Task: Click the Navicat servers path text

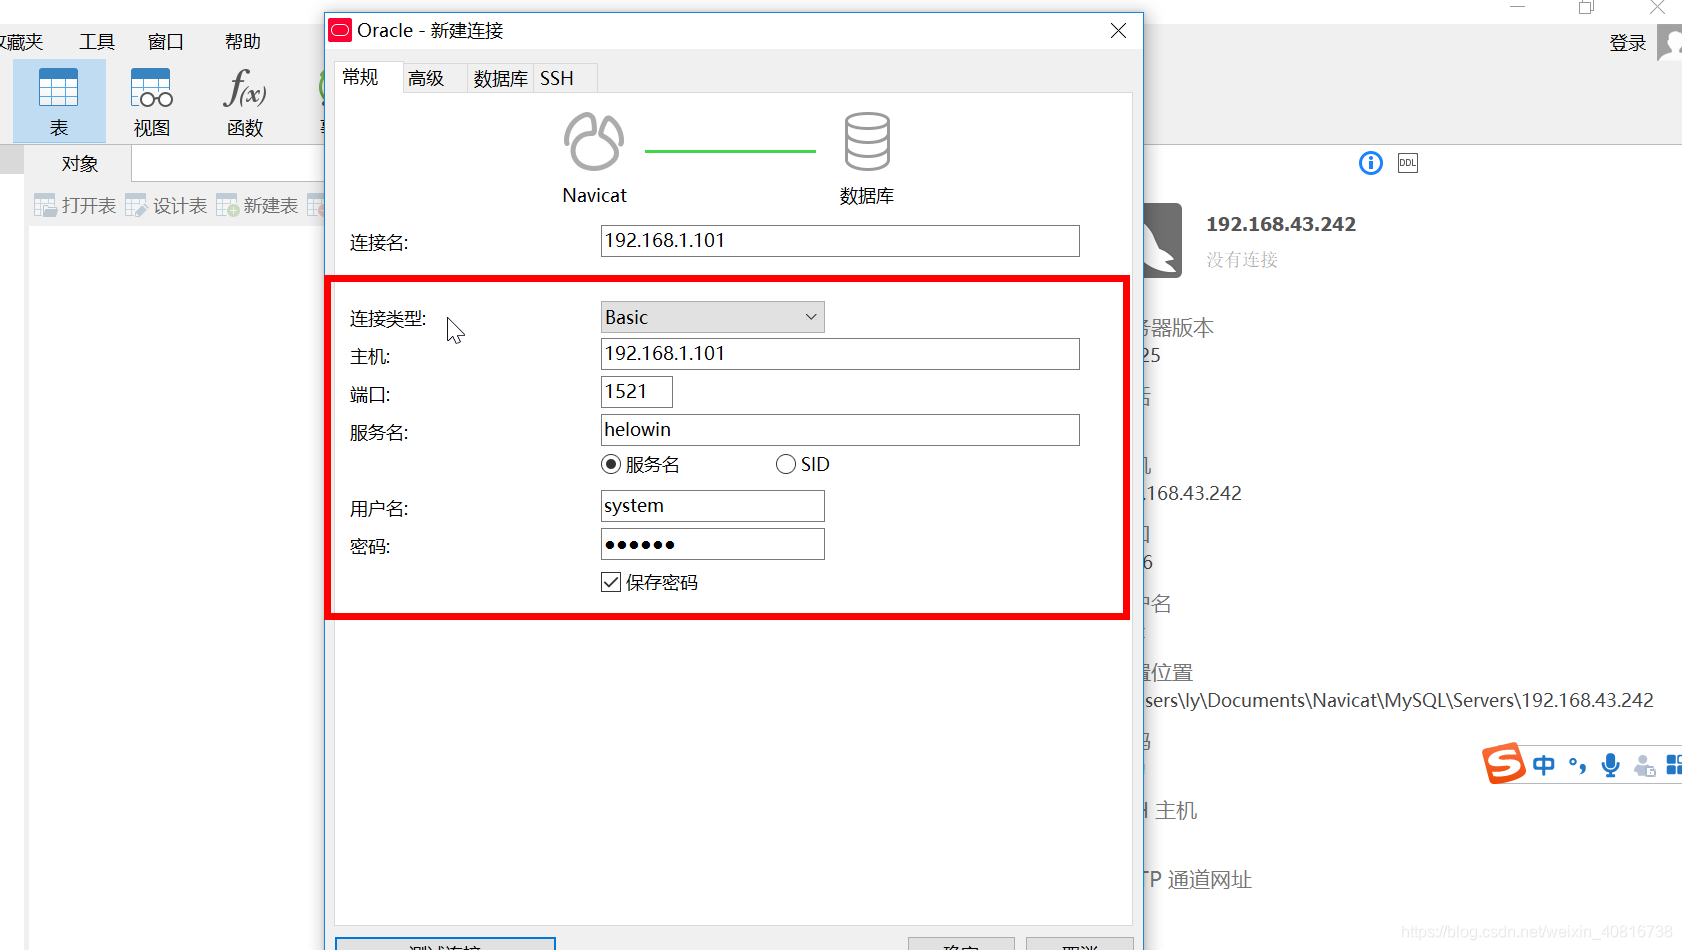Action: [x=1399, y=701]
